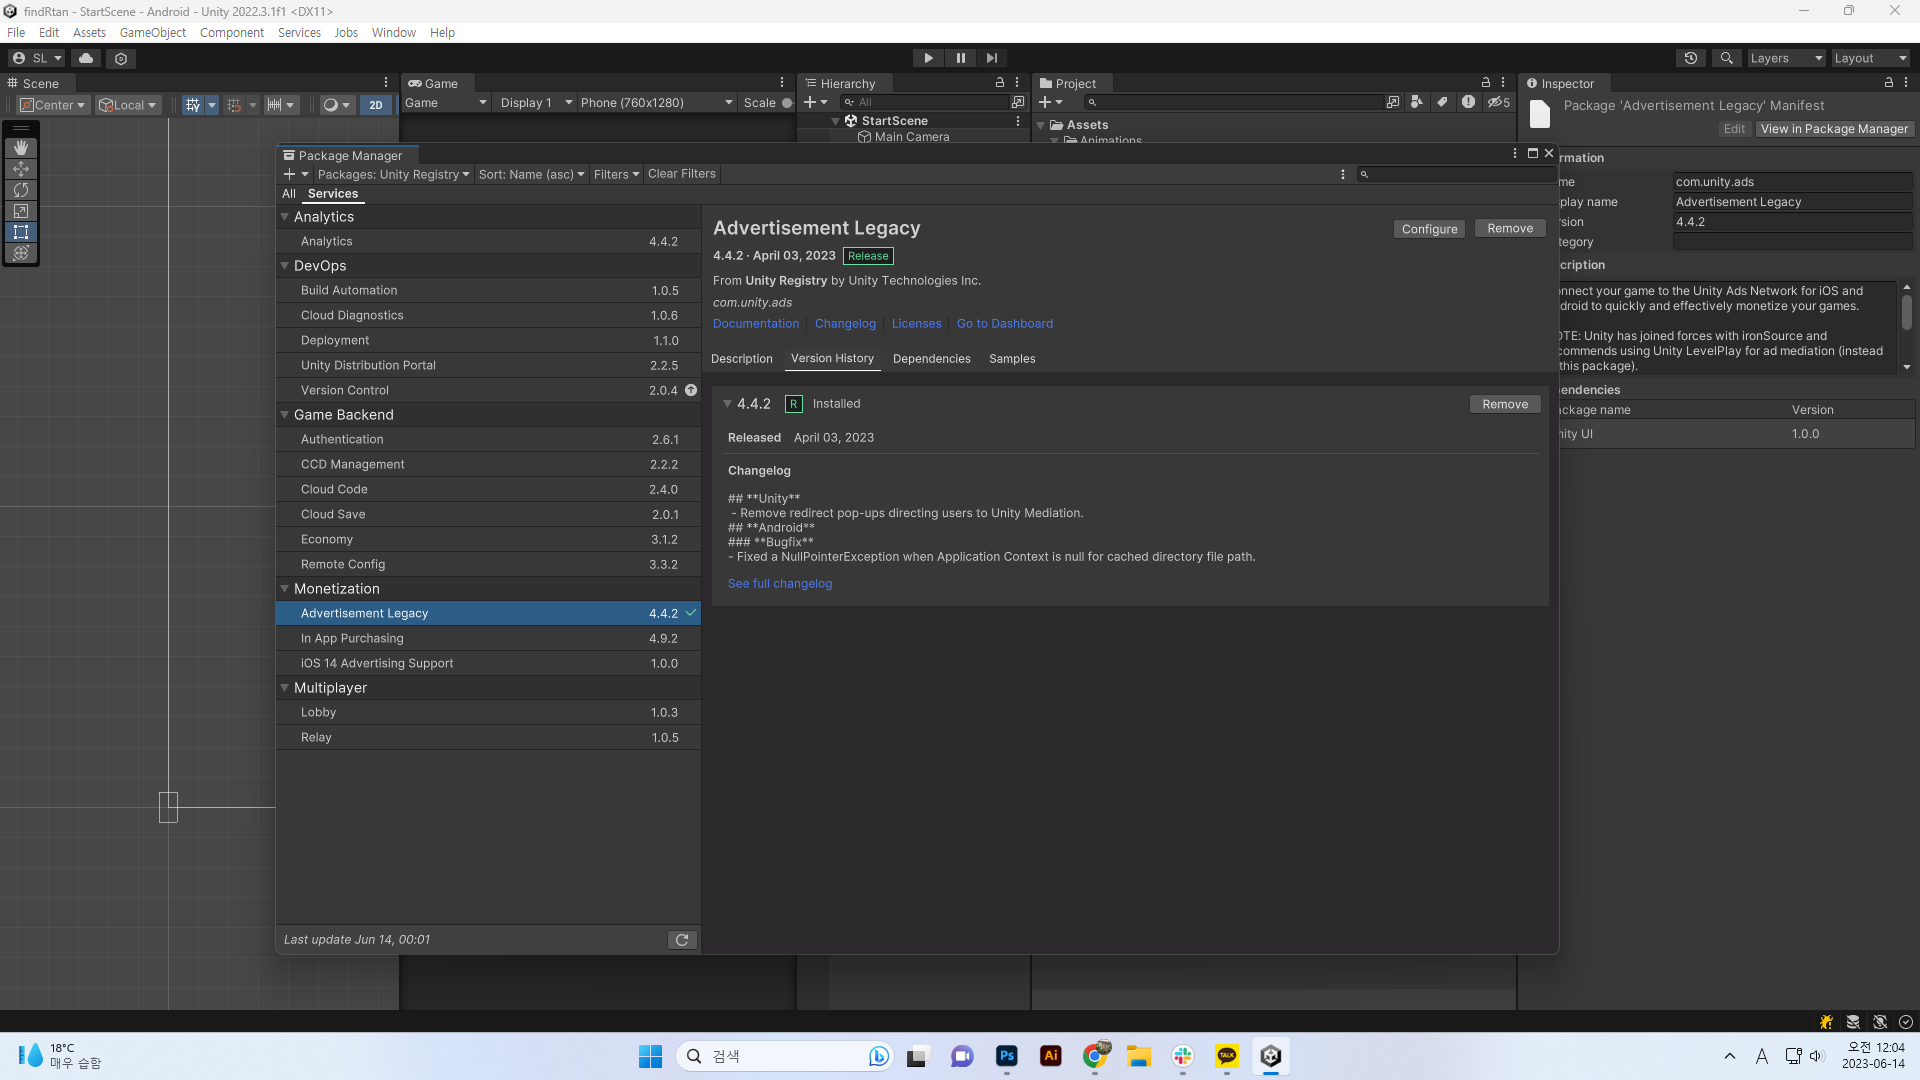Screen dimensions: 1920x1080
Task: Open the Window menu
Action: (394, 33)
